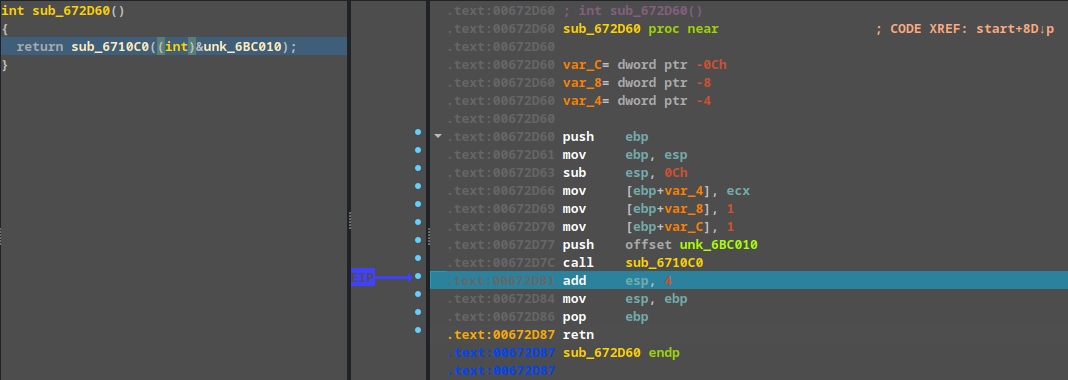Click the retn instruction mnemonic
This screenshot has height=380, width=1068.
coord(578,335)
